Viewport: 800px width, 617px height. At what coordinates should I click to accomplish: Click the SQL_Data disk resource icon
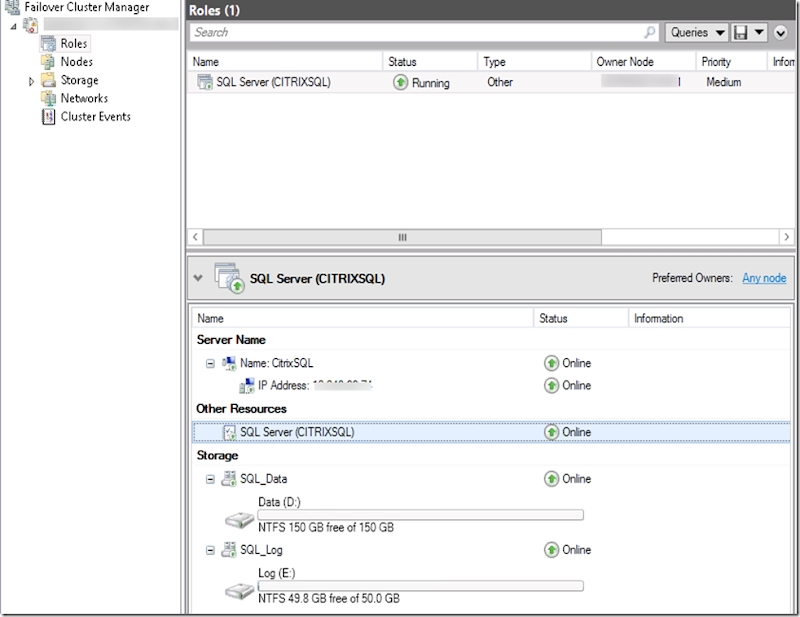pos(228,479)
